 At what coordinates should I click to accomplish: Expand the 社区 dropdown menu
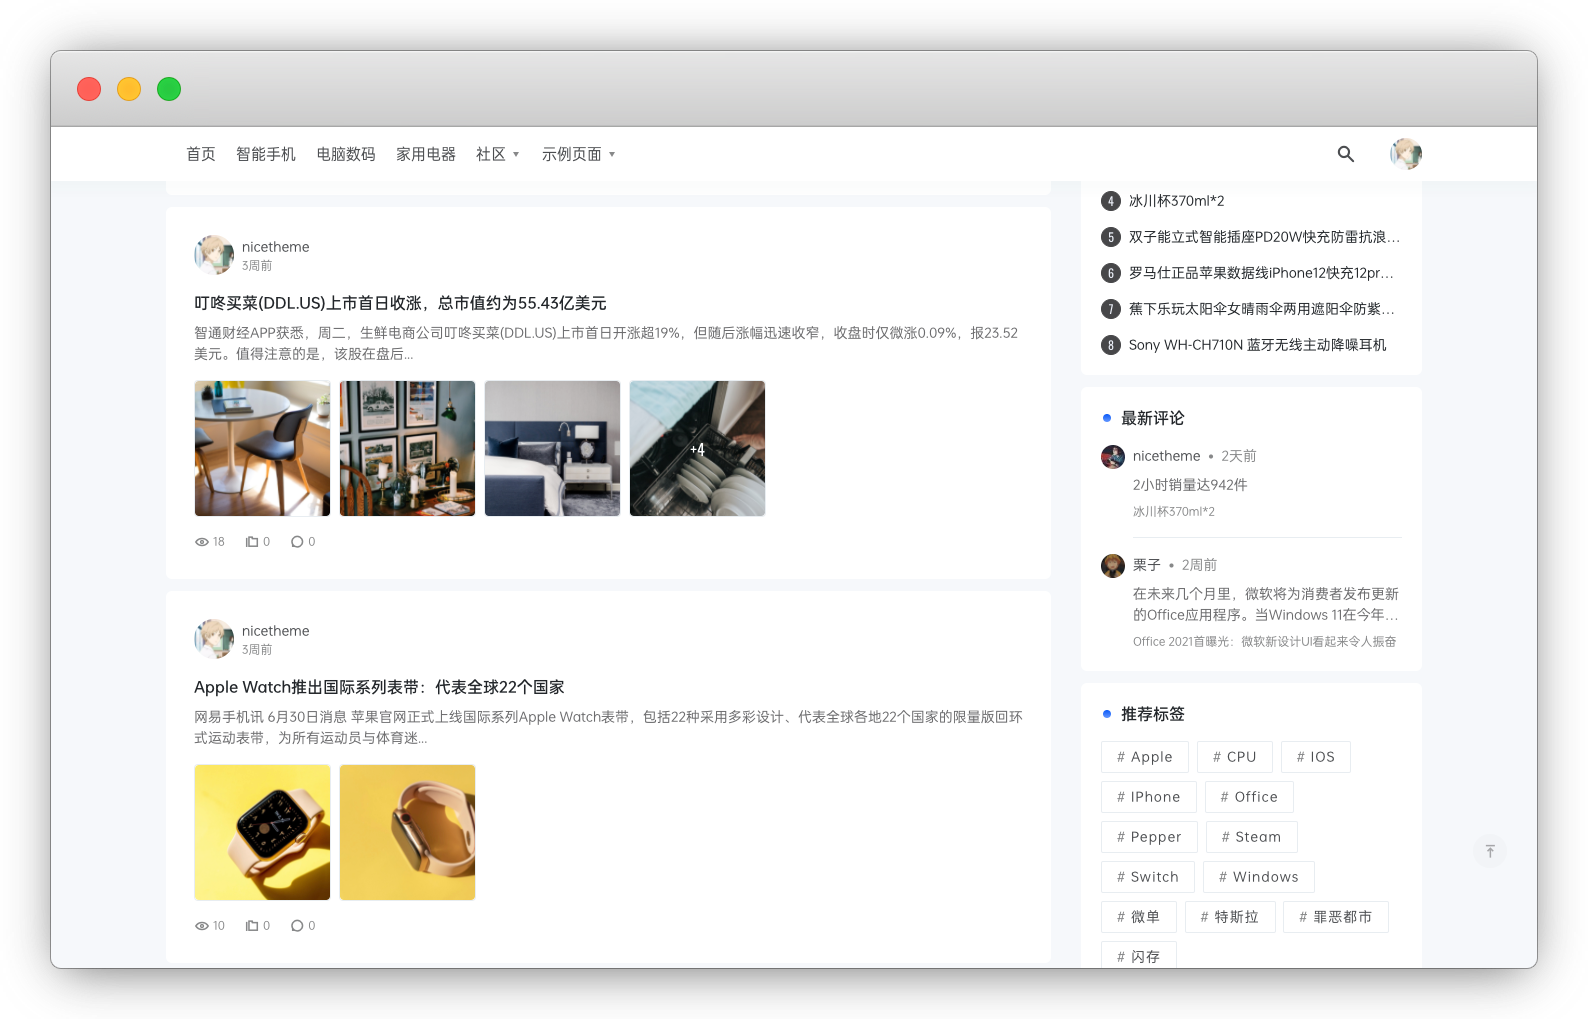pos(498,154)
